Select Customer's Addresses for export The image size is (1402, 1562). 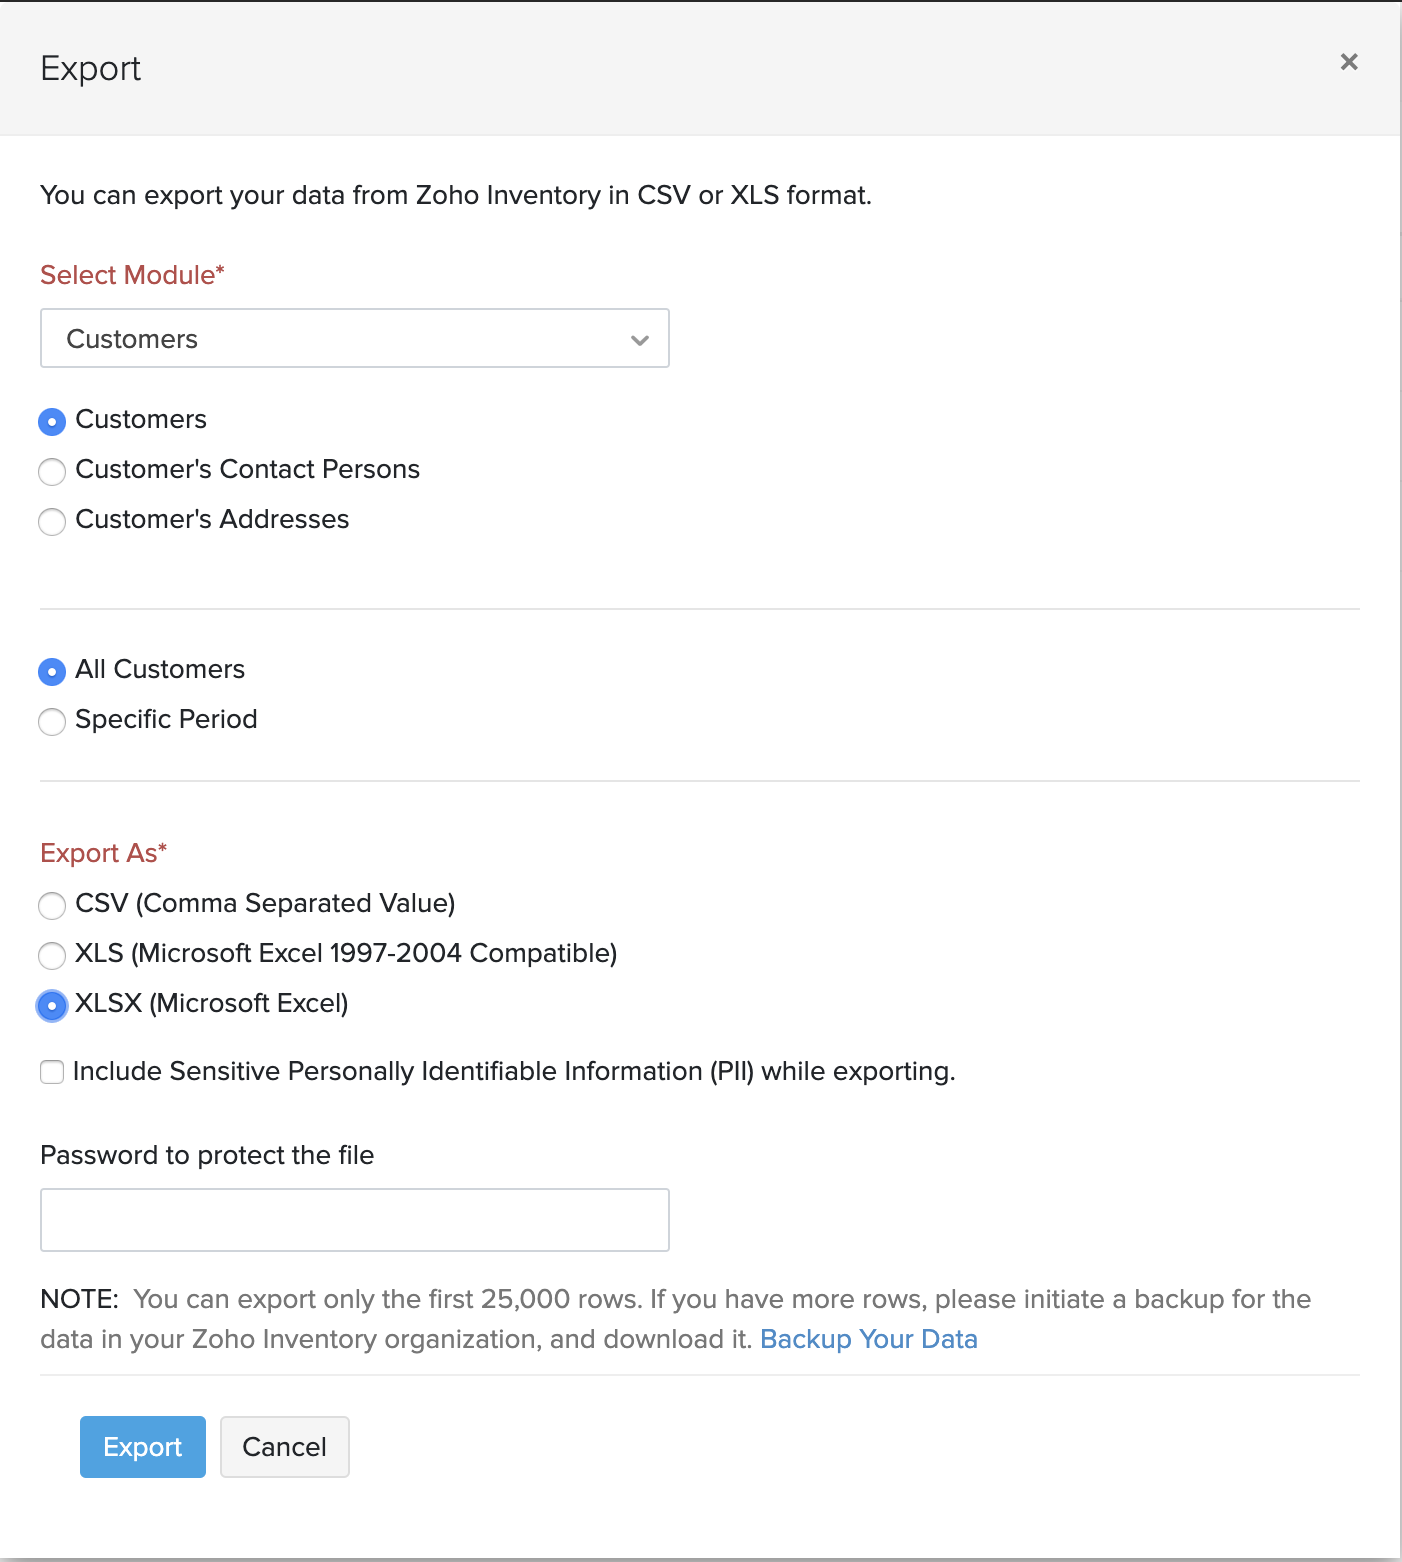point(52,521)
